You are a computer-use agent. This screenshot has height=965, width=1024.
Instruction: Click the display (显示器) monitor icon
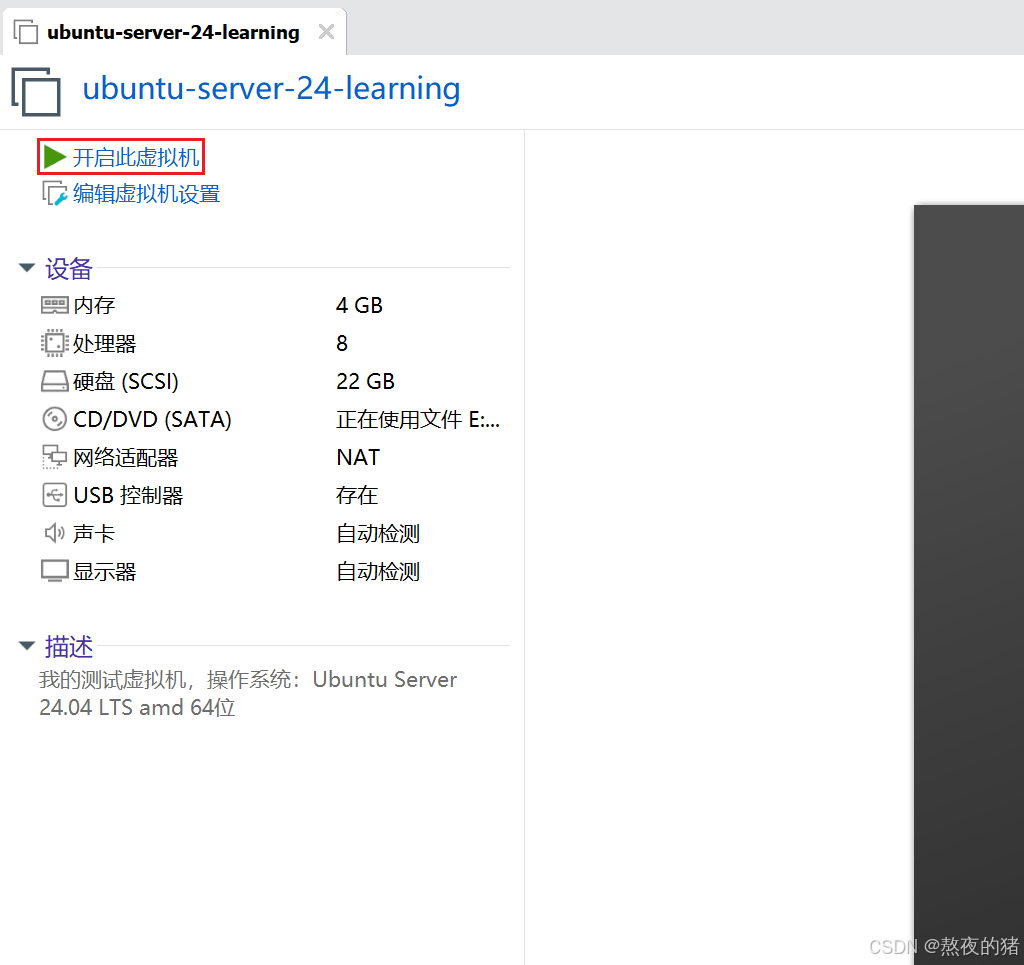54,571
